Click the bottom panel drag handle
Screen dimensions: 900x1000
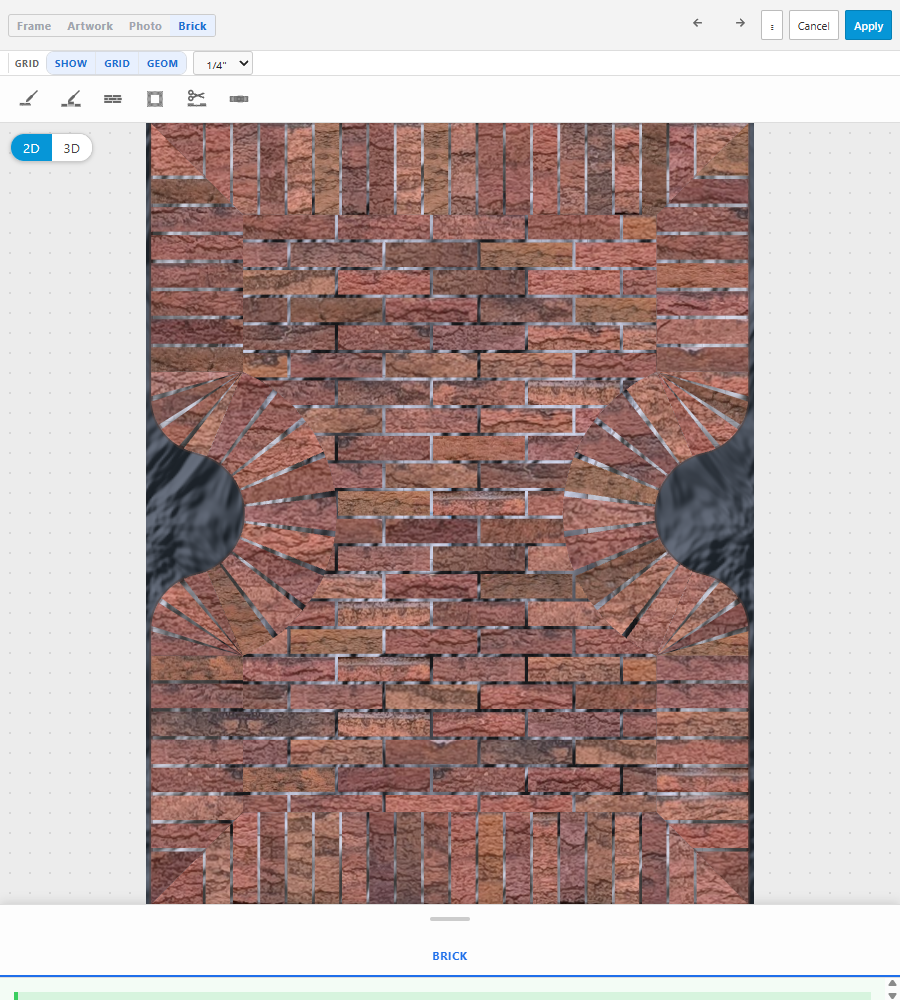450,919
